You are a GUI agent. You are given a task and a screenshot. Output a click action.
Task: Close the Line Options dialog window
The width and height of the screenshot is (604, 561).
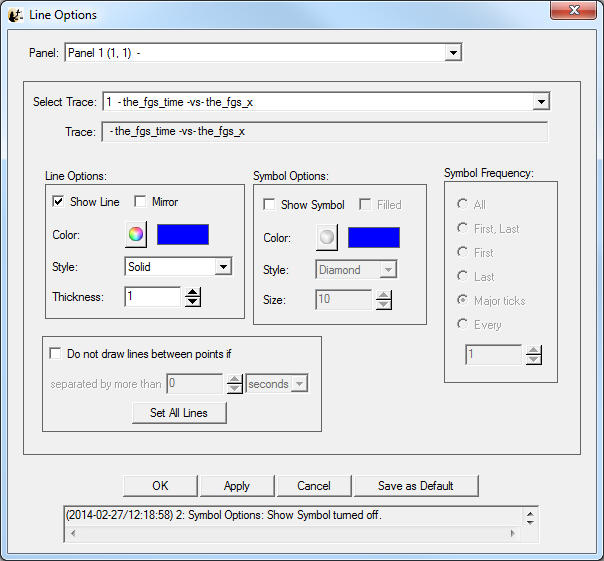point(574,12)
